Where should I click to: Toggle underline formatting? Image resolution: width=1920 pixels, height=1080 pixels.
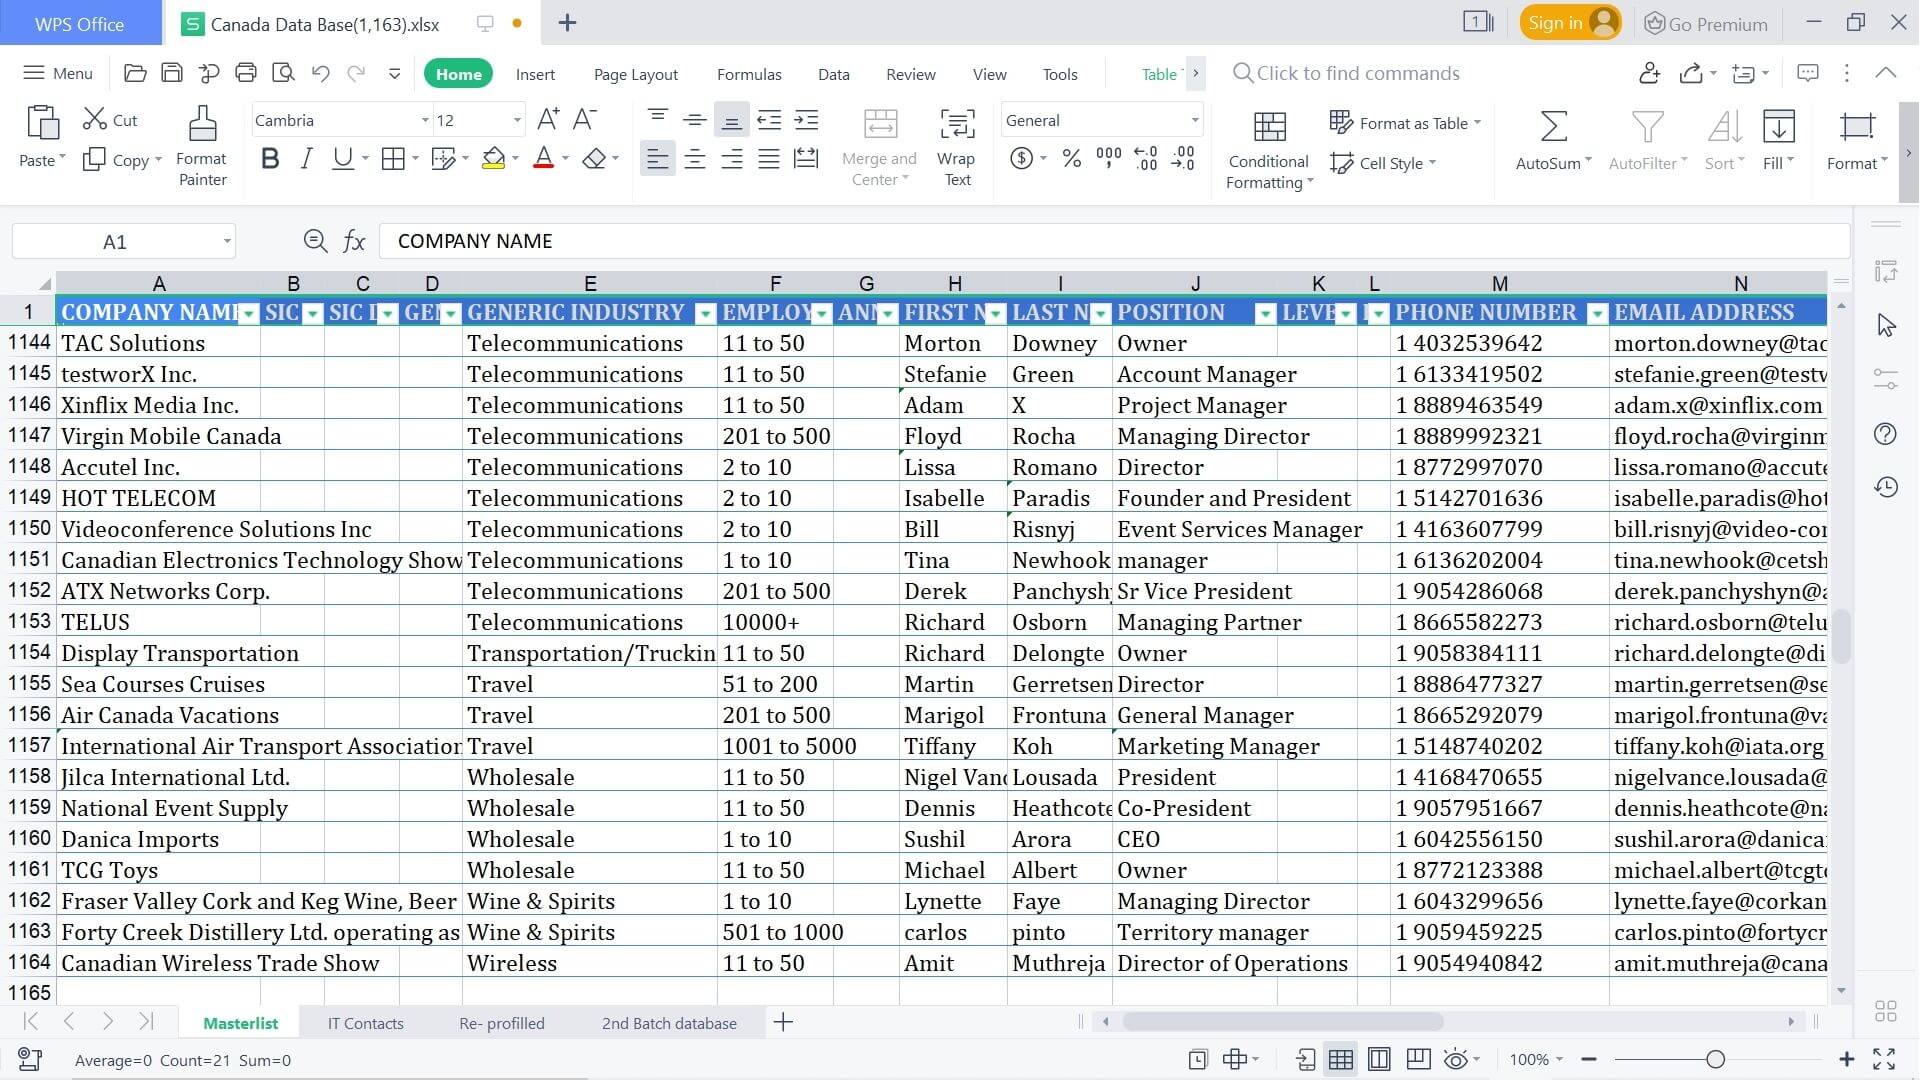341,158
